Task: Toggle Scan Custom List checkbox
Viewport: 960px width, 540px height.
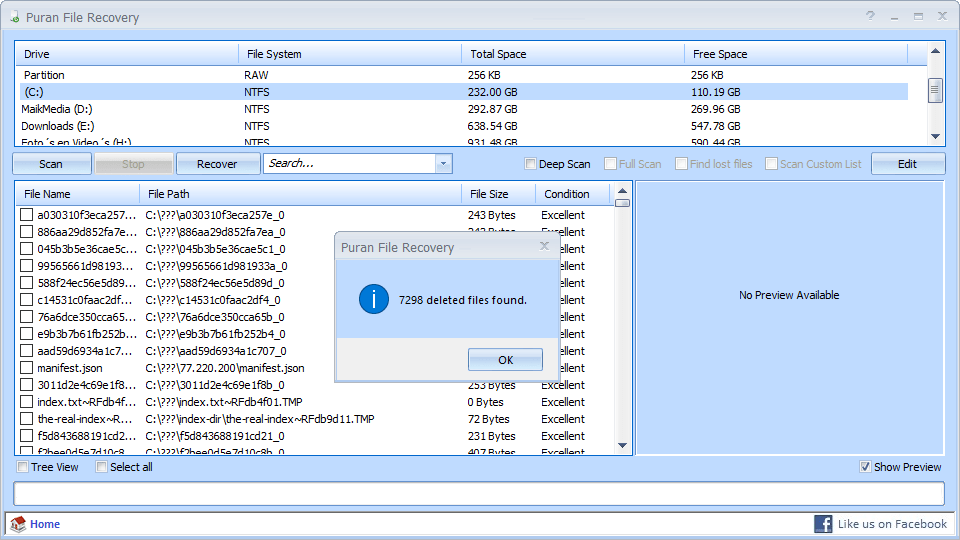Action: [771, 163]
